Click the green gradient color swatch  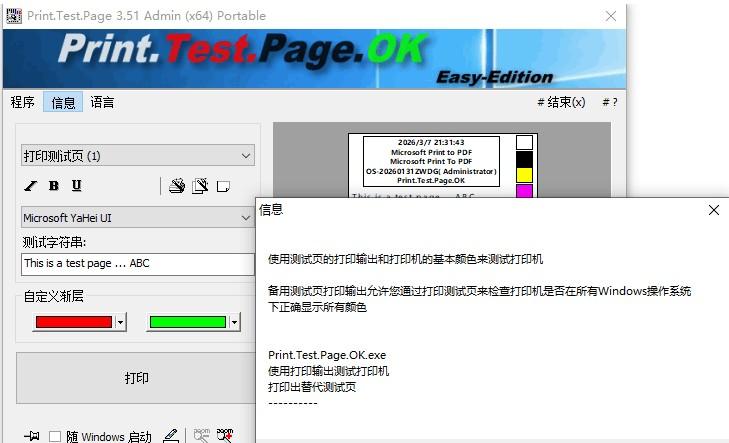[188, 322]
